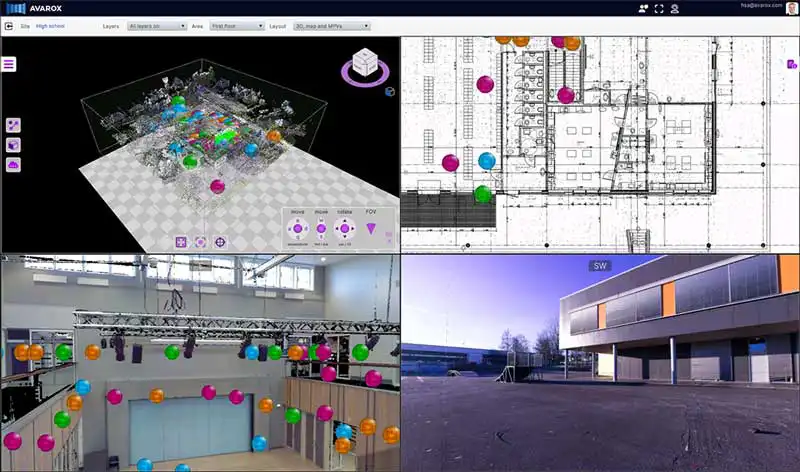The image size is (800, 472).
Task: Open the High school site link
Action: coord(50,26)
